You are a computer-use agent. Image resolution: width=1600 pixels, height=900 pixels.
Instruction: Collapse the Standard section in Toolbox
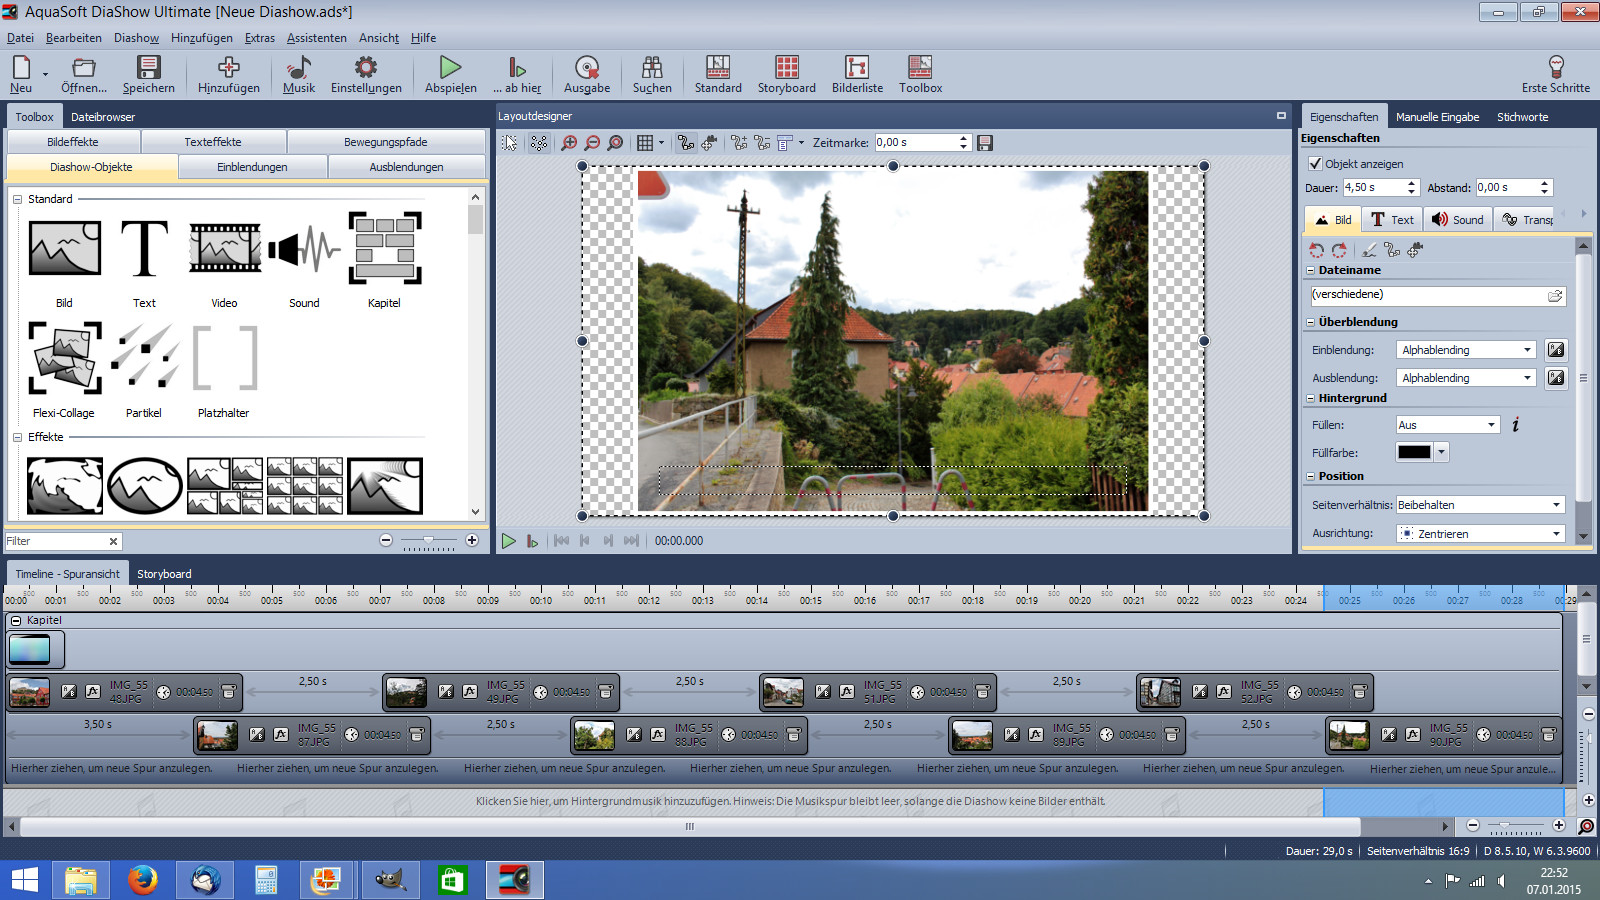click(17, 200)
